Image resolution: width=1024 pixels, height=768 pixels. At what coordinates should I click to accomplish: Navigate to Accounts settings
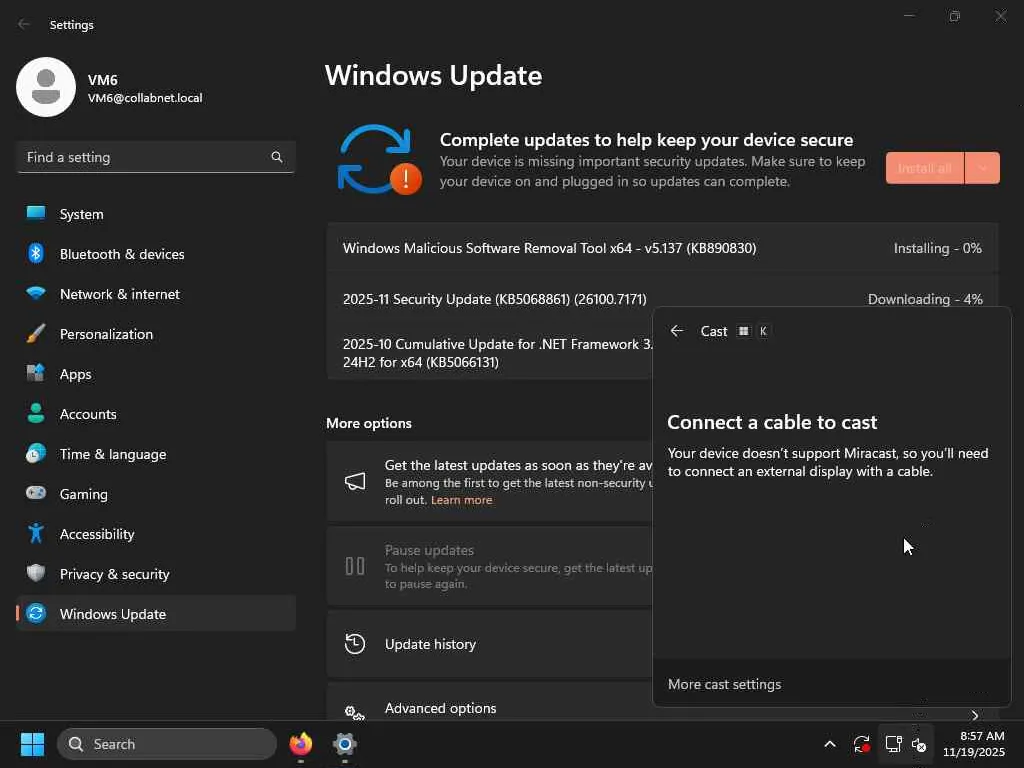(156, 413)
